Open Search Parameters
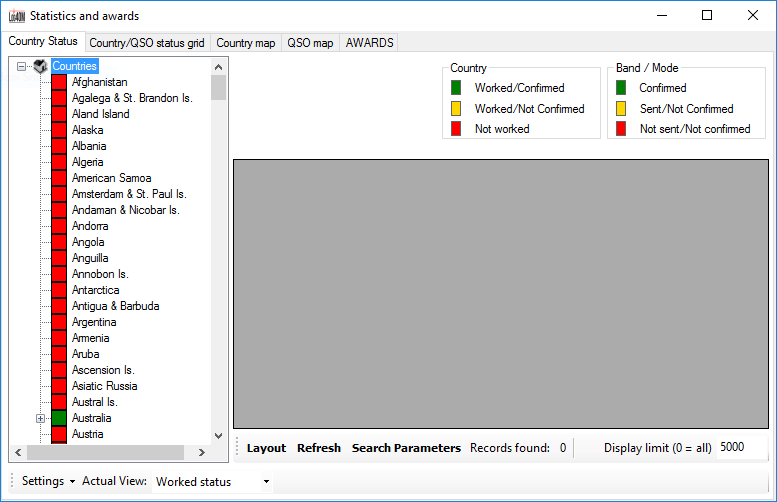 406,448
